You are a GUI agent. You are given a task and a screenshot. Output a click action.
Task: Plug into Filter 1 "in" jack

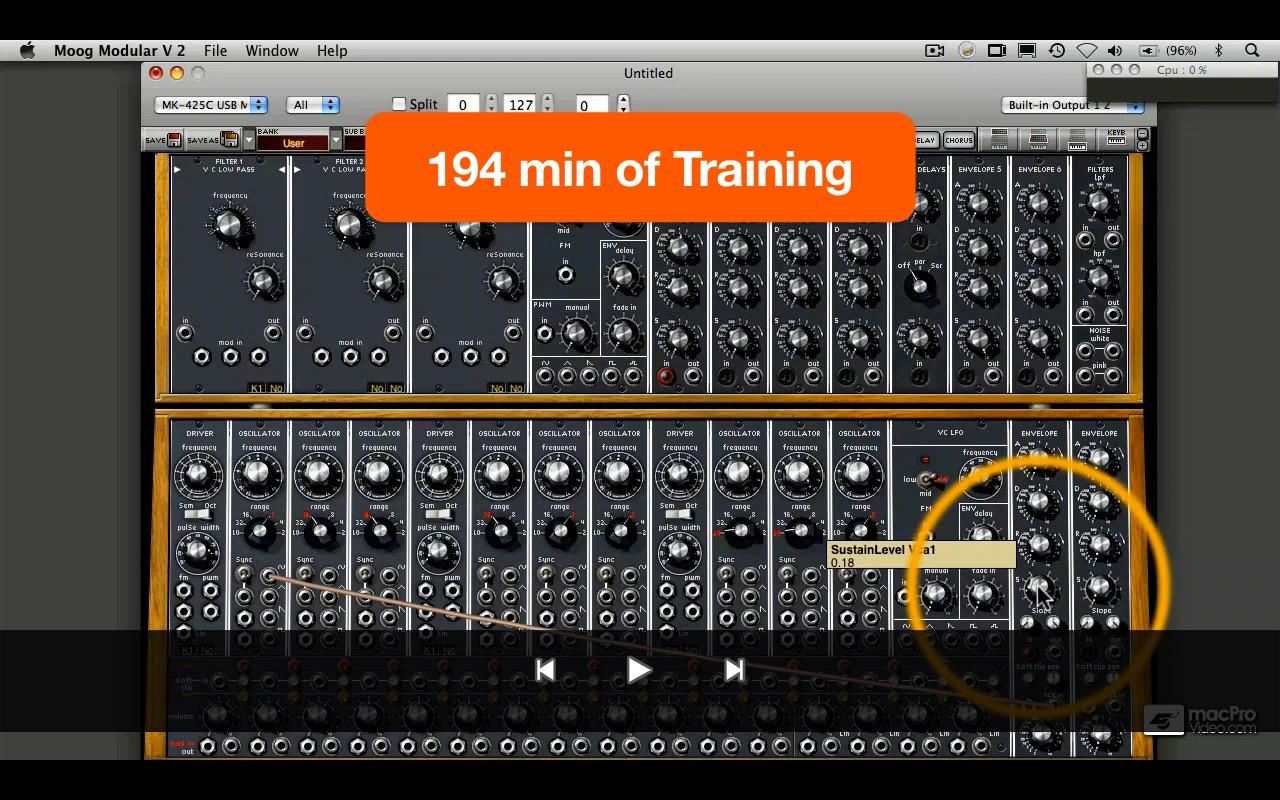[x=185, y=334]
